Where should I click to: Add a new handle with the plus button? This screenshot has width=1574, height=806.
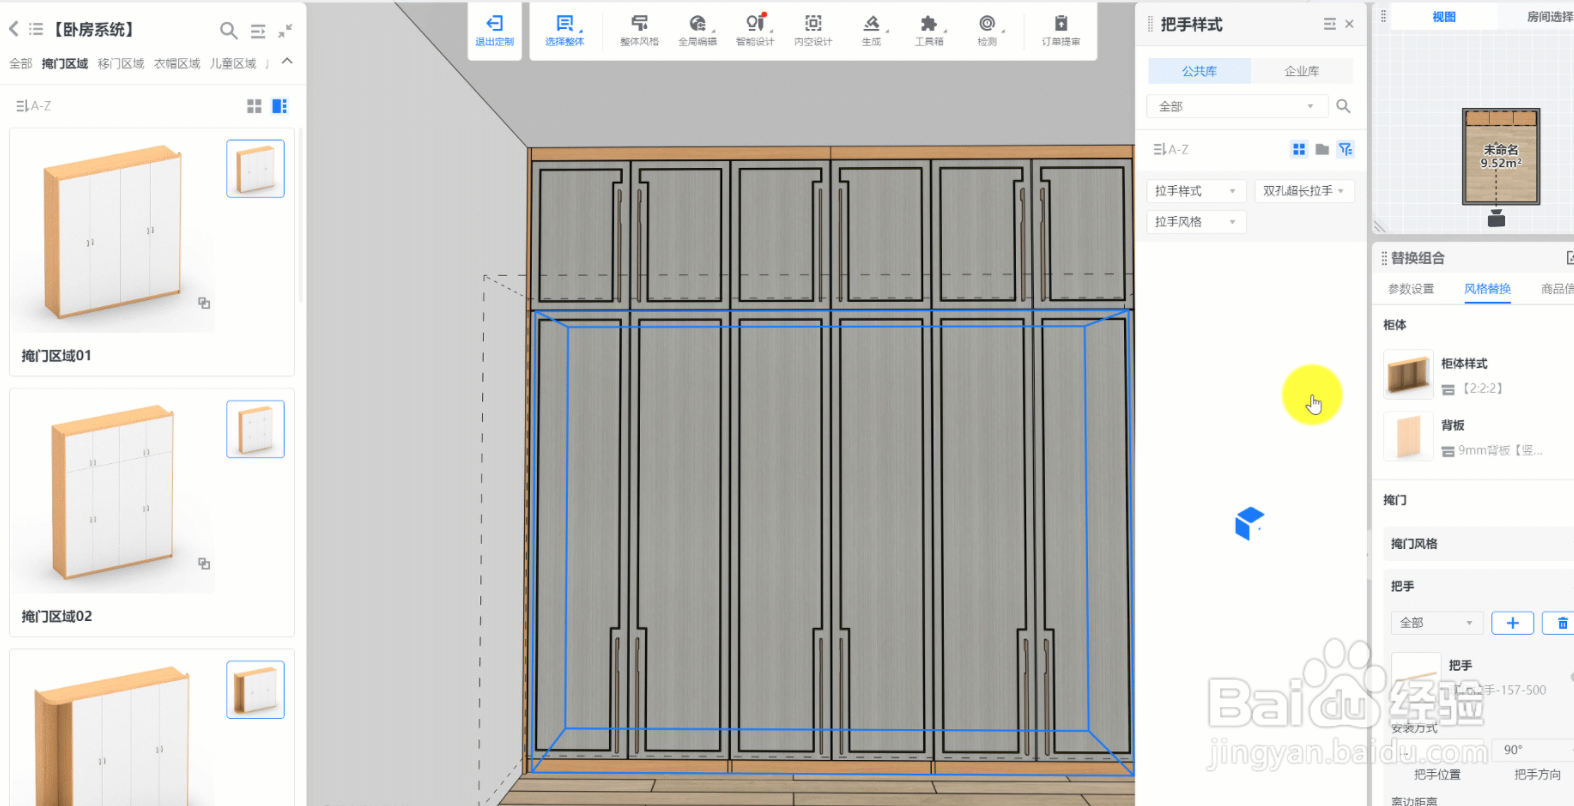(x=1513, y=623)
